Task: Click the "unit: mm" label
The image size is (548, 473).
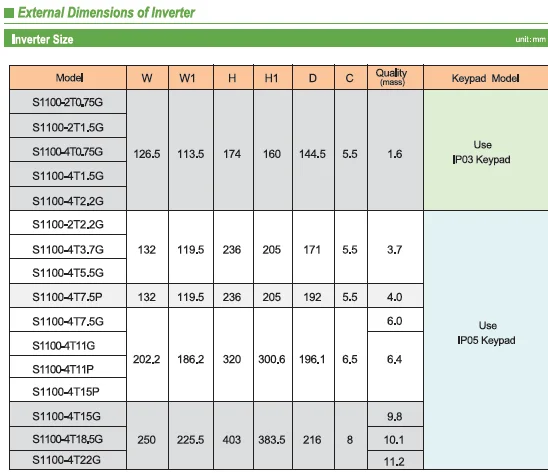Action: [x=530, y=39]
